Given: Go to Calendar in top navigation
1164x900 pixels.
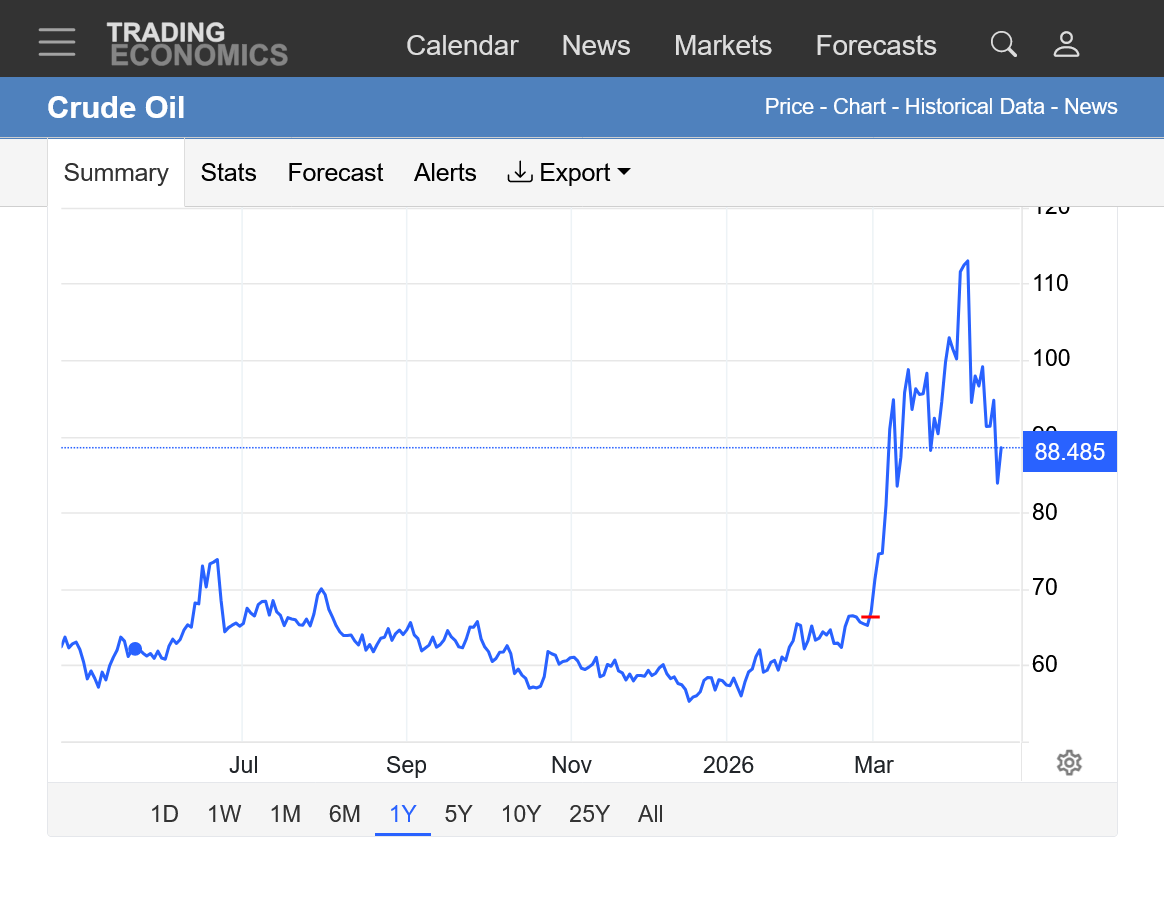Looking at the screenshot, I should click(462, 46).
